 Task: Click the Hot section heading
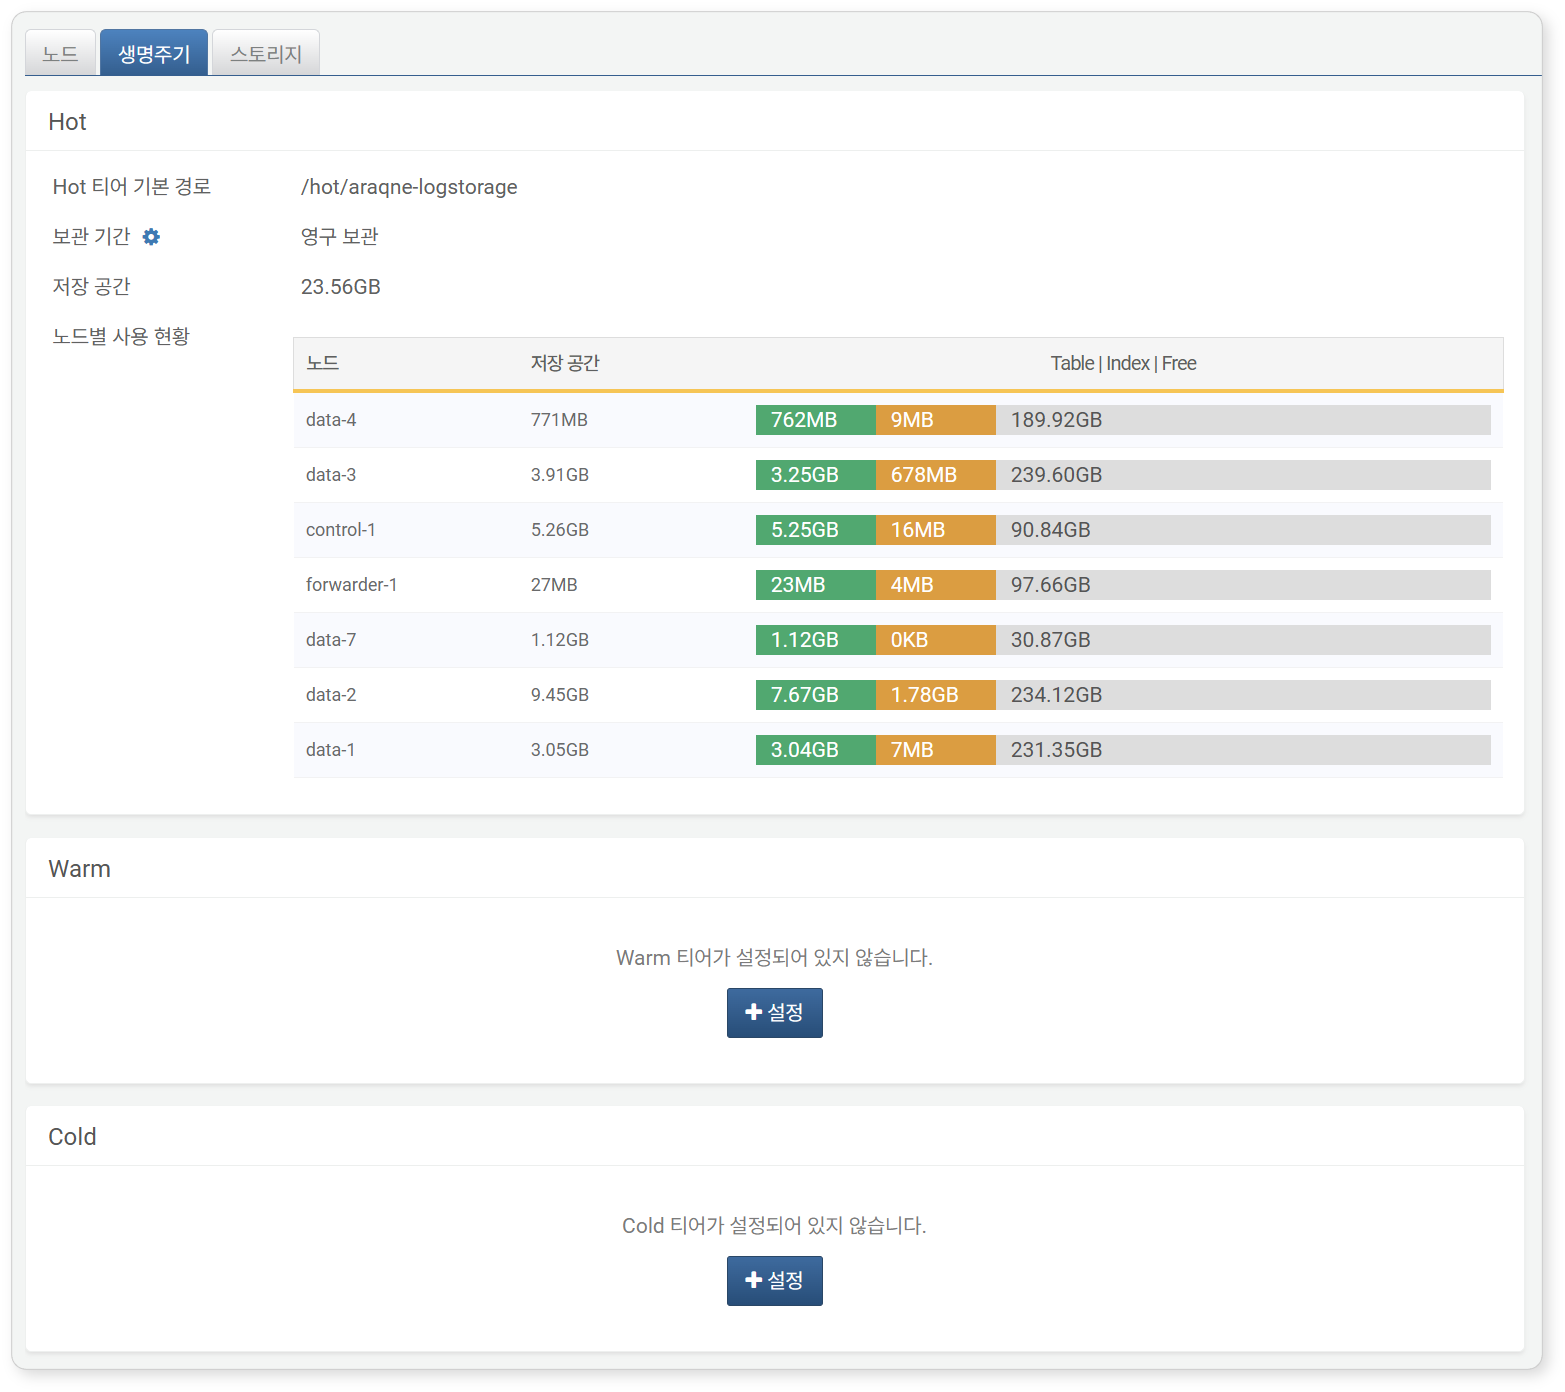point(67,122)
